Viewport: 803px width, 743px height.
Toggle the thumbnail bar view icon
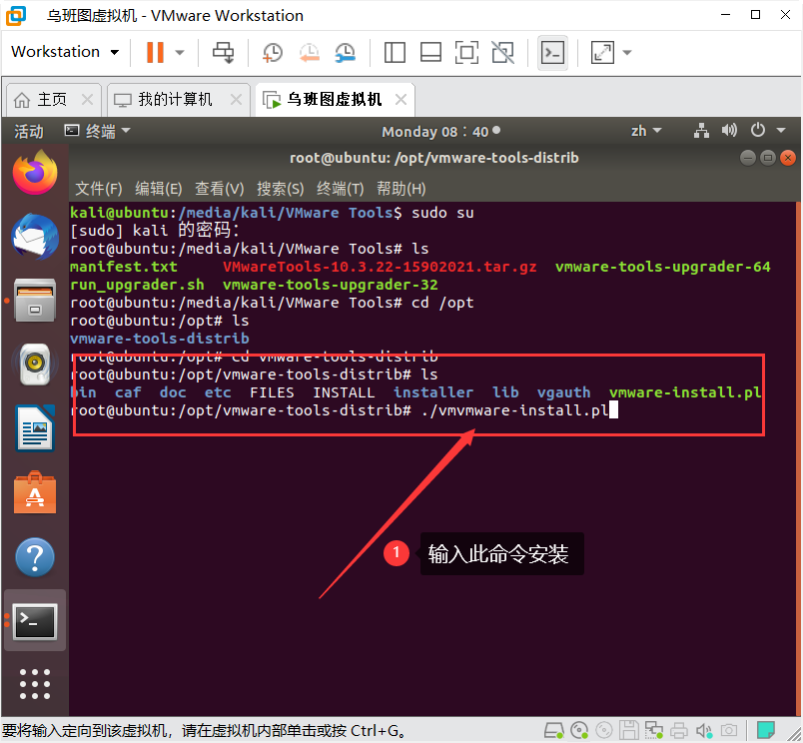point(431,52)
